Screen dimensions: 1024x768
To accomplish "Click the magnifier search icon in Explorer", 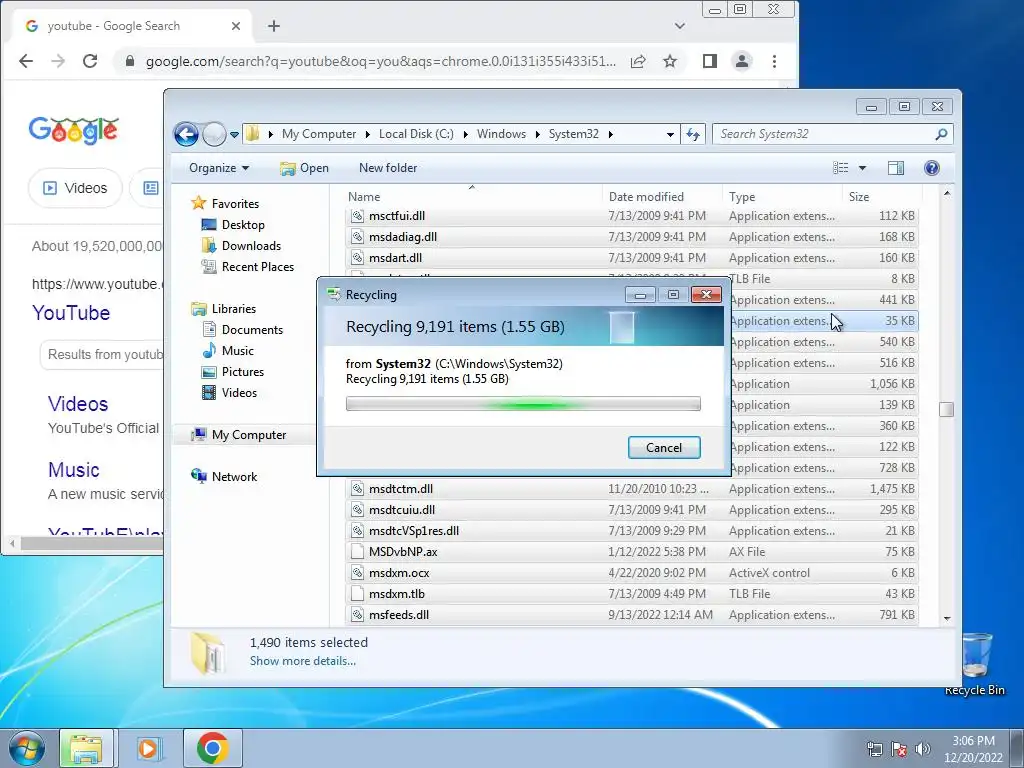I will (941, 134).
